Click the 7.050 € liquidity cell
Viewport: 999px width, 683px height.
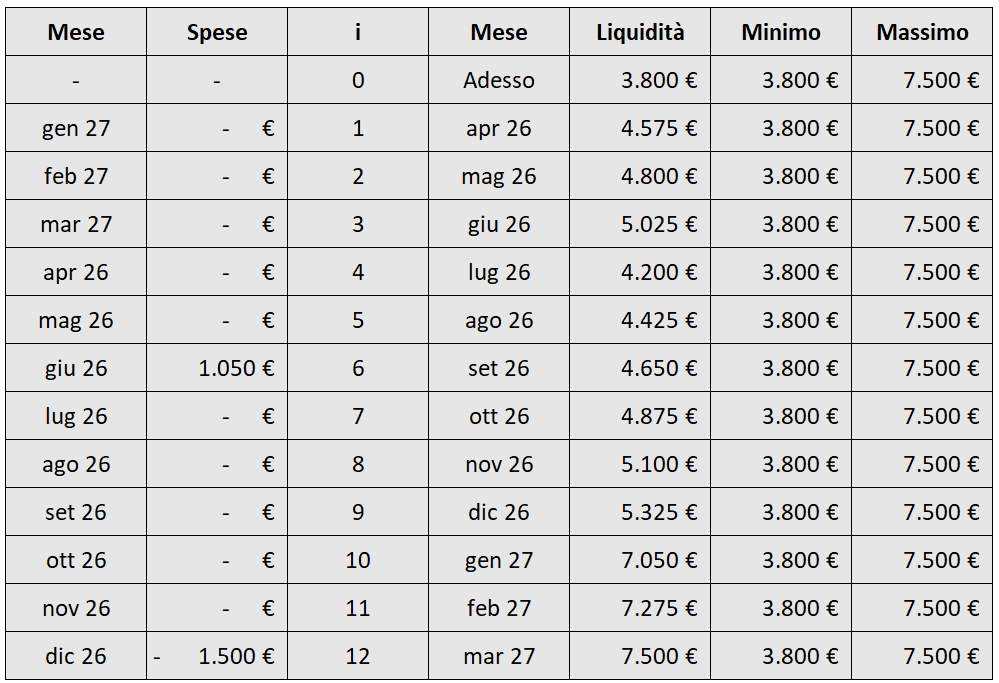point(658,560)
